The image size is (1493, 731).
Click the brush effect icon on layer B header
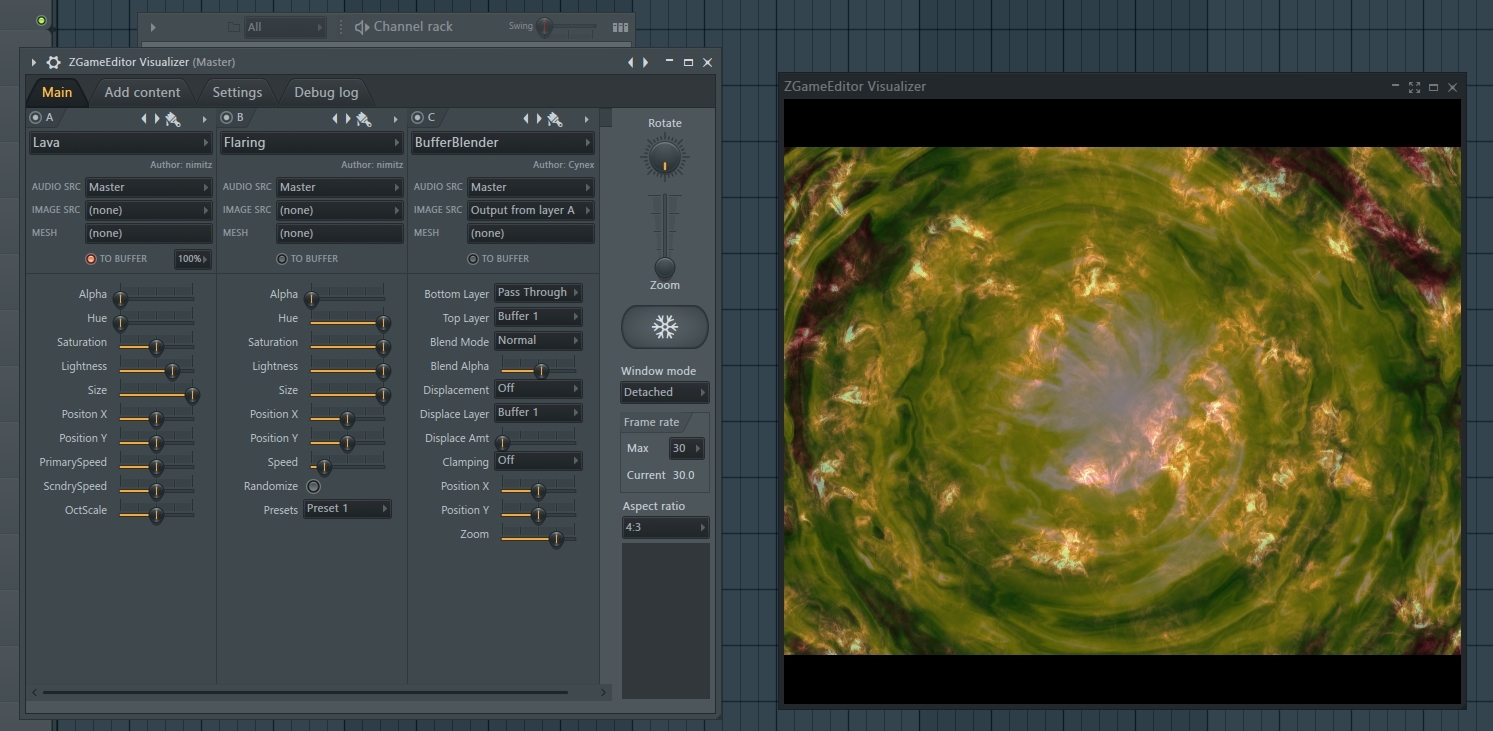(362, 117)
